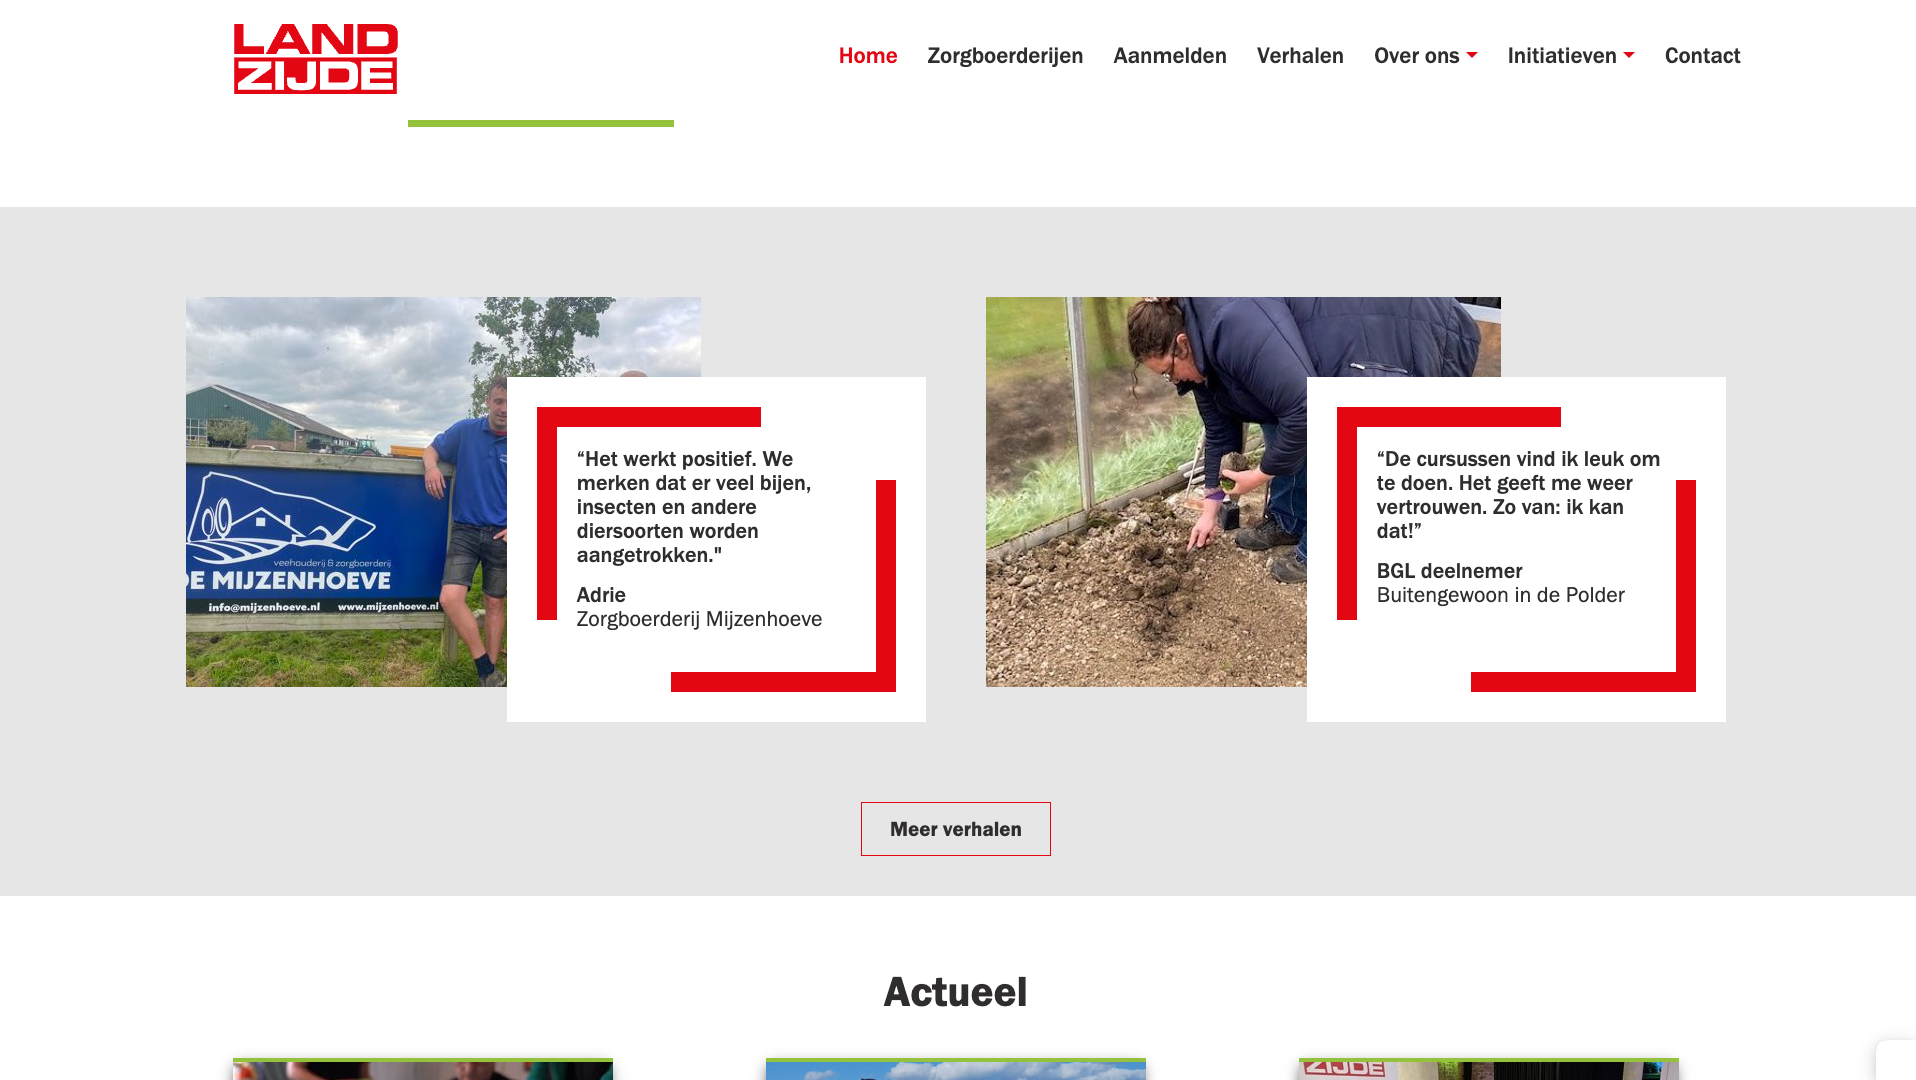
Task: Open the left Actueel news card image
Action: (x=422, y=1070)
